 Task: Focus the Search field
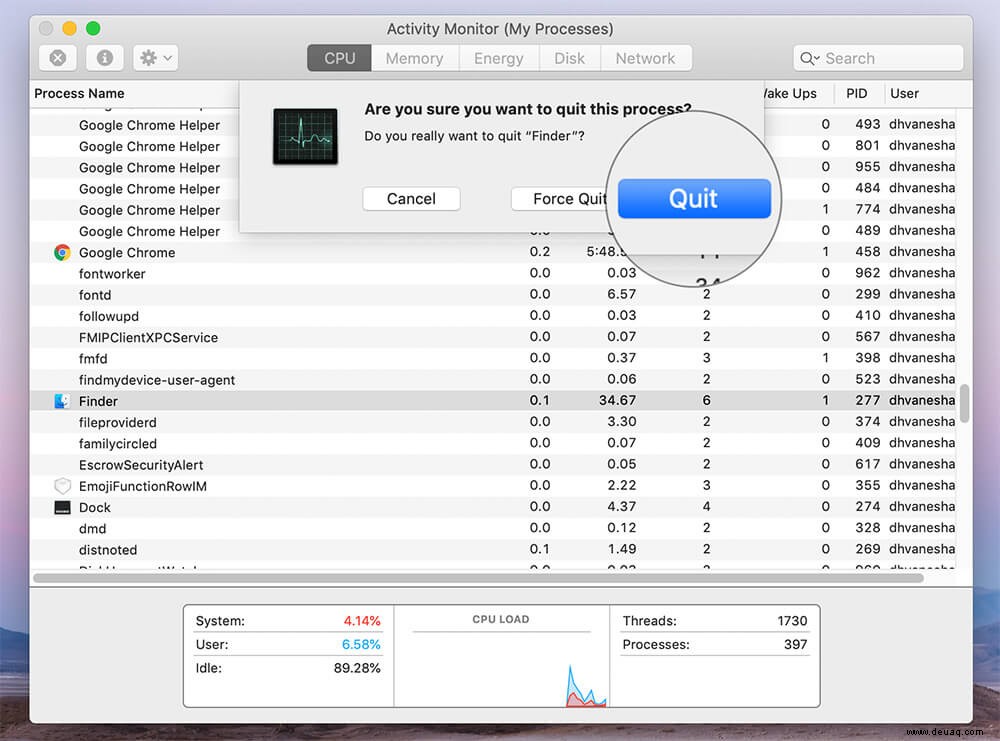pos(878,58)
